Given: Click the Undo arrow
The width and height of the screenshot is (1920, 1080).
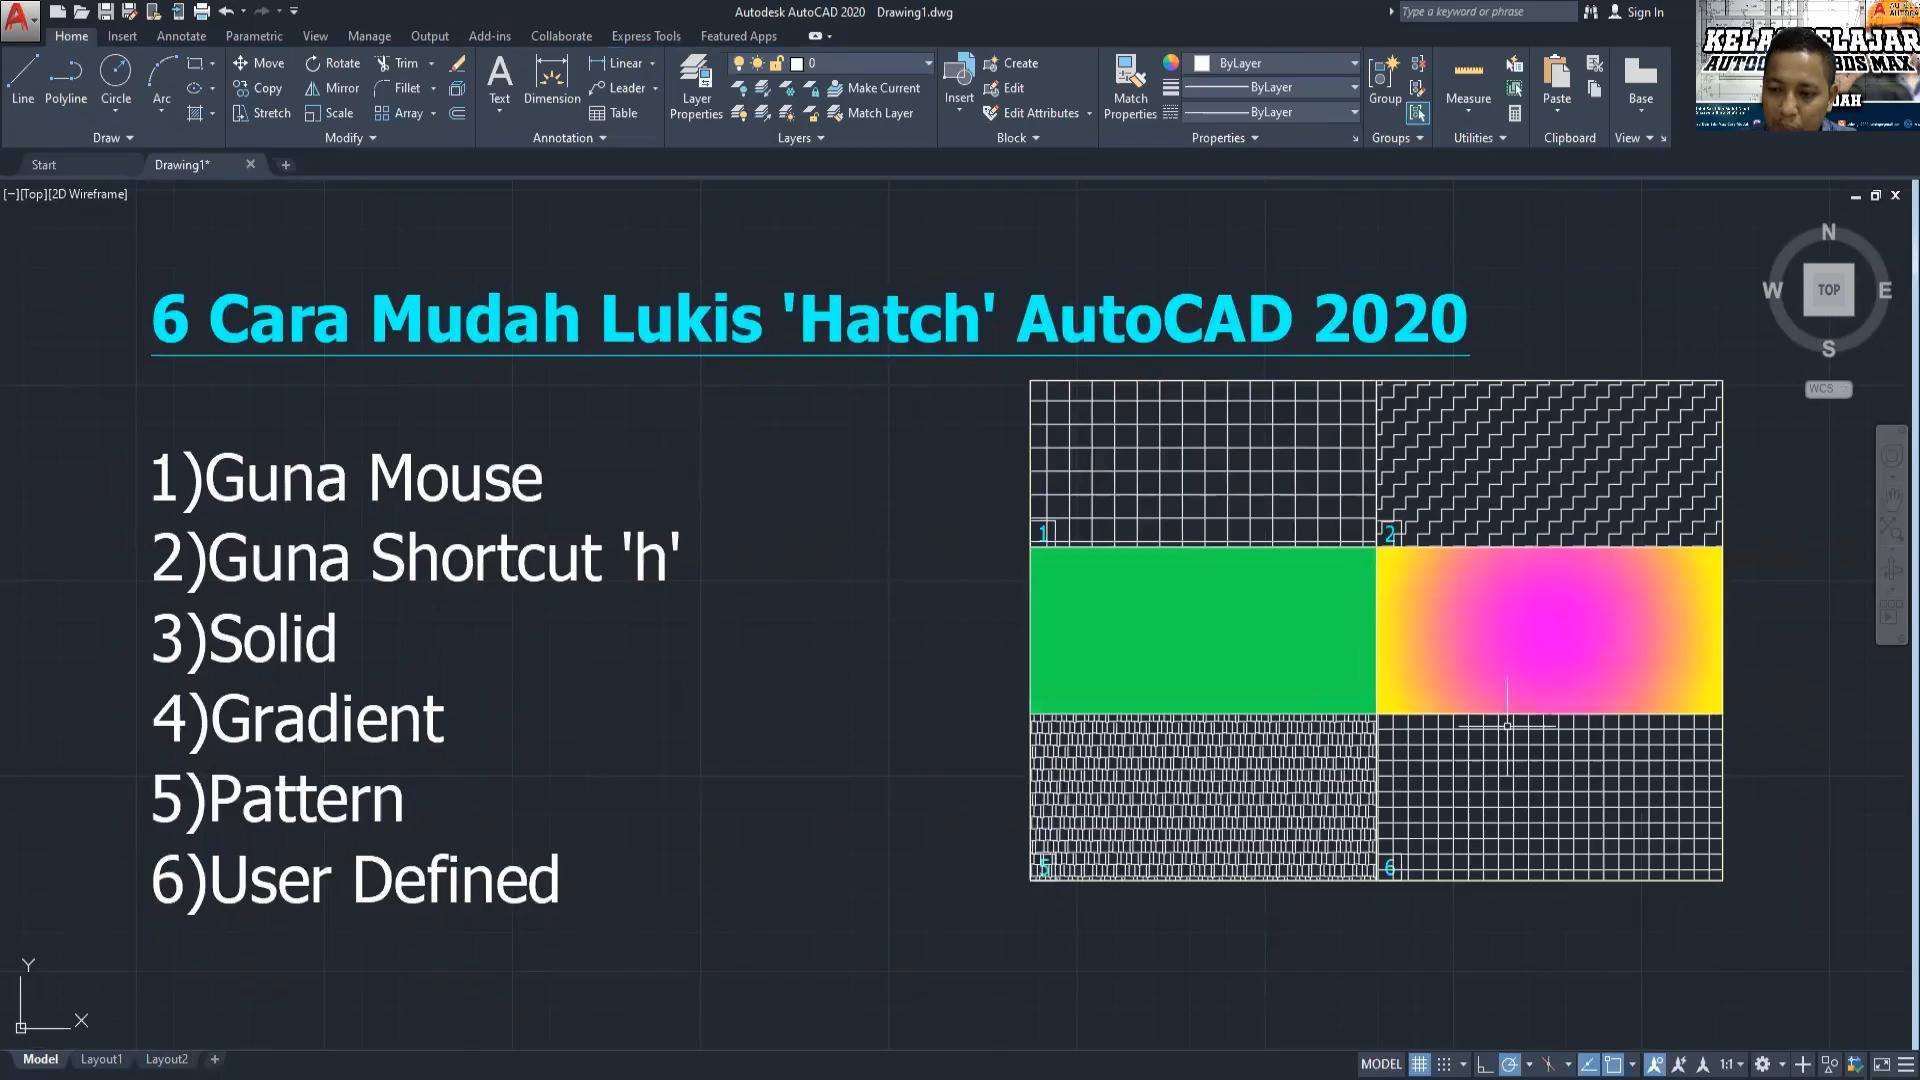Looking at the screenshot, I should tap(226, 12).
